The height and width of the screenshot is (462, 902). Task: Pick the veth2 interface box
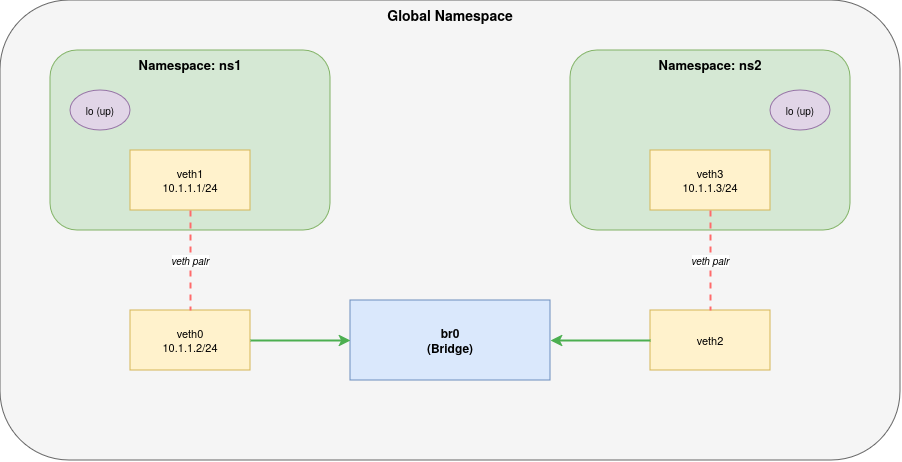click(x=710, y=340)
